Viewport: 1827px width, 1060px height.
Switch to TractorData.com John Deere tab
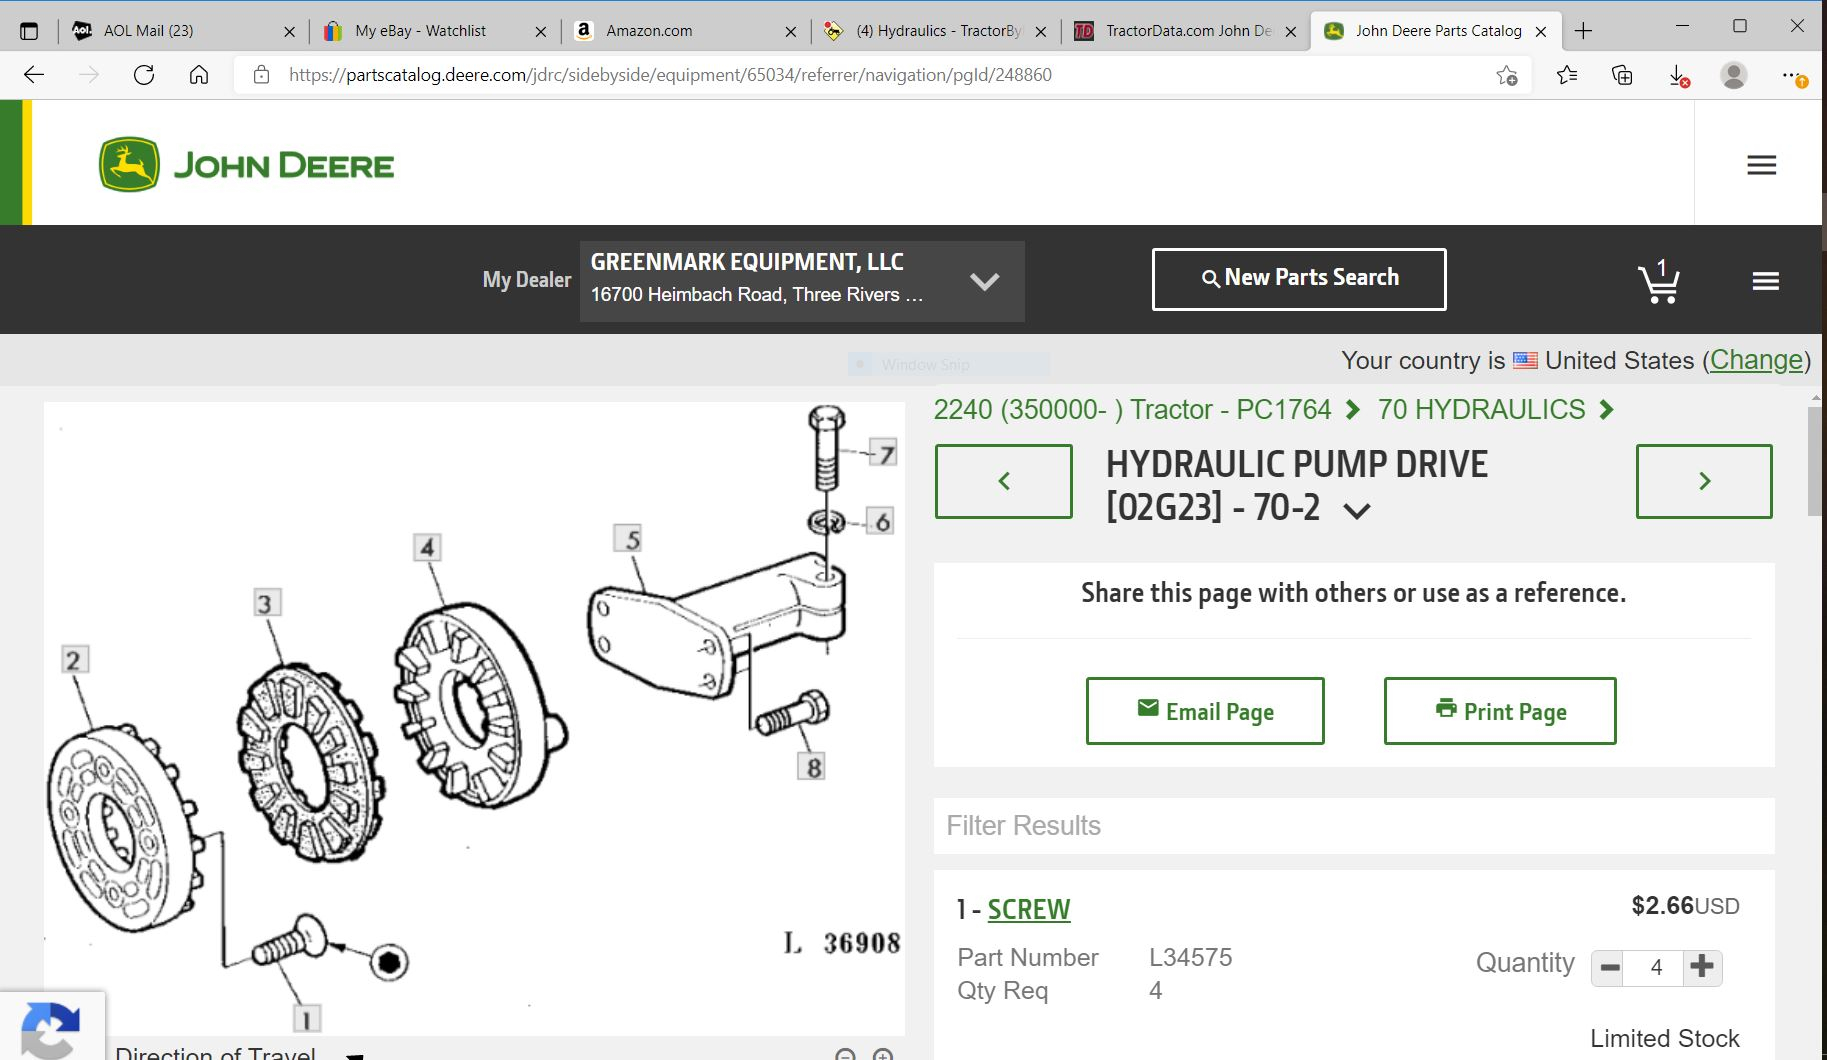coord(1184,31)
